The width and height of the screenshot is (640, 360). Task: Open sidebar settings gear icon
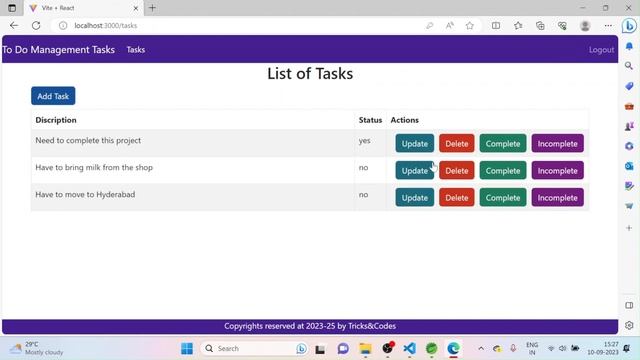[629, 325]
